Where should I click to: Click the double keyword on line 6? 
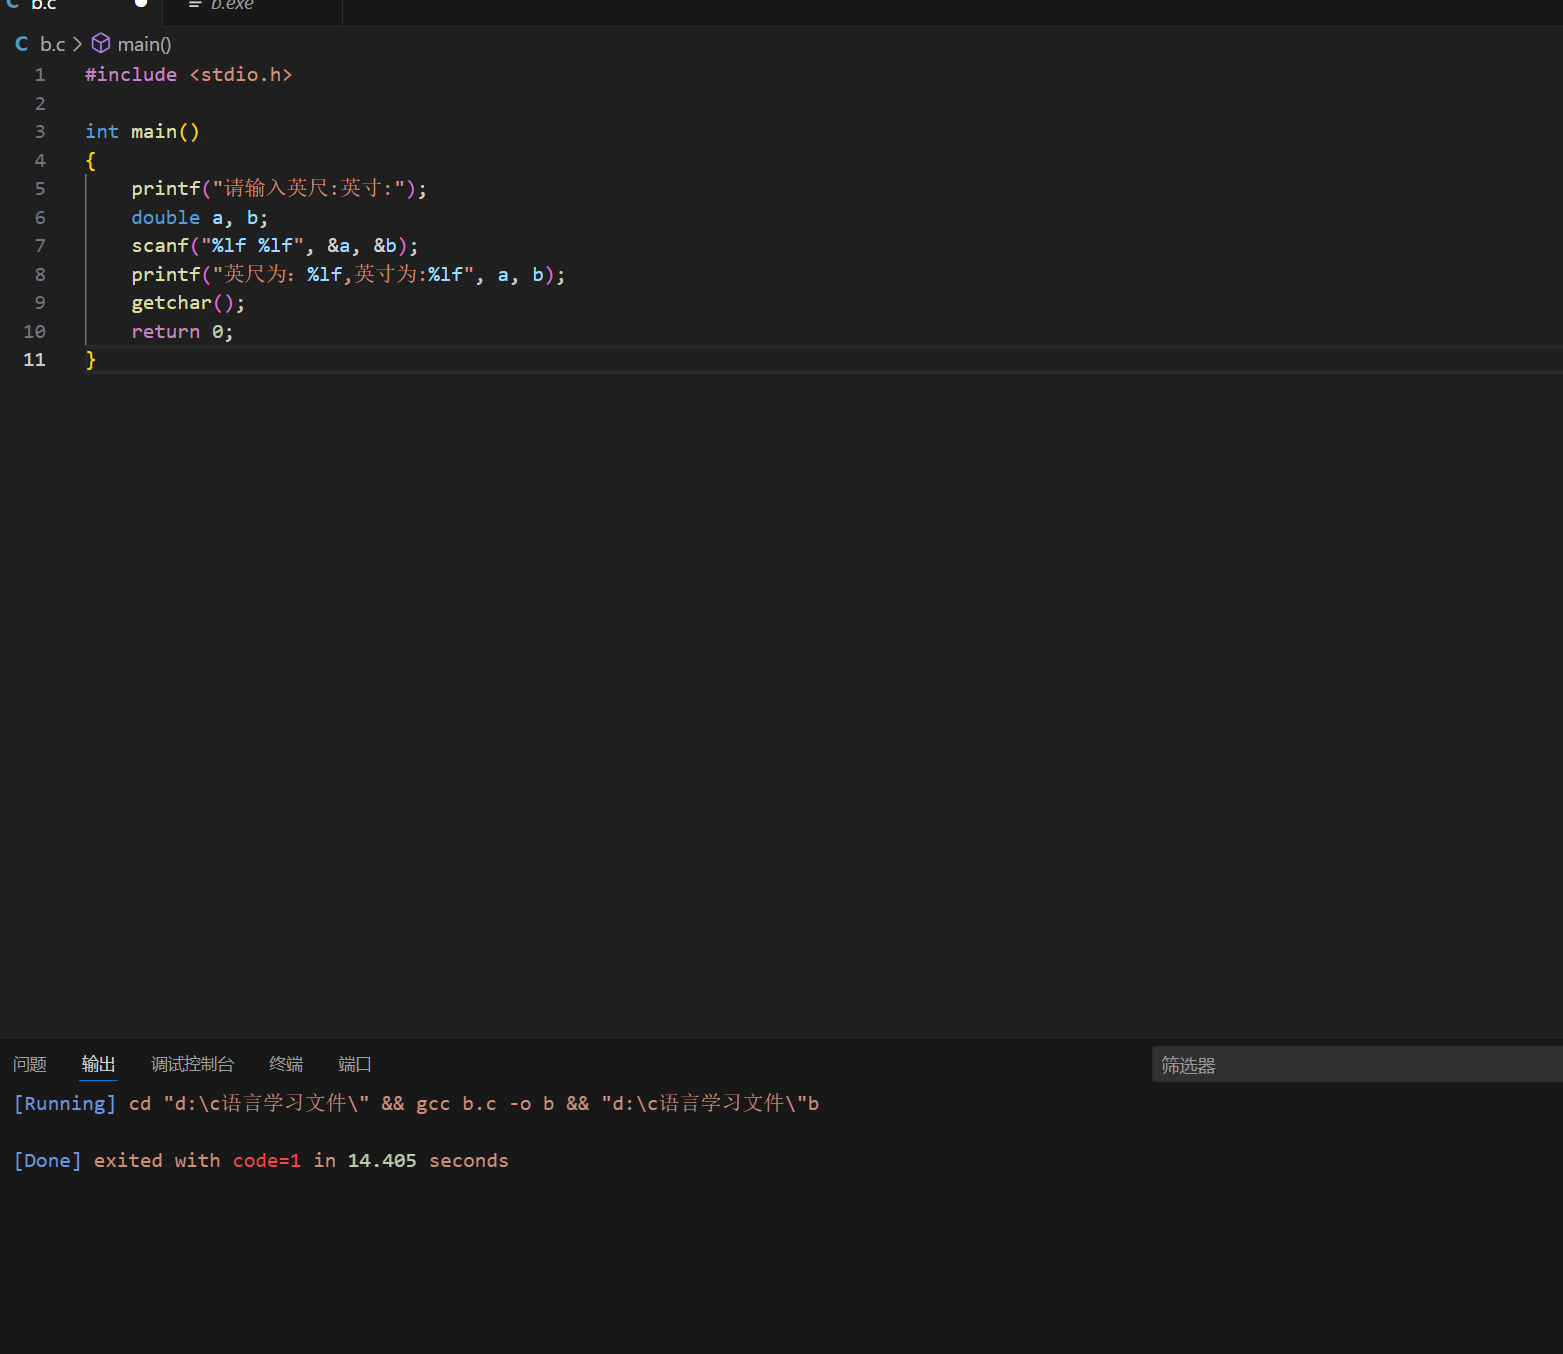pyautogui.click(x=166, y=218)
